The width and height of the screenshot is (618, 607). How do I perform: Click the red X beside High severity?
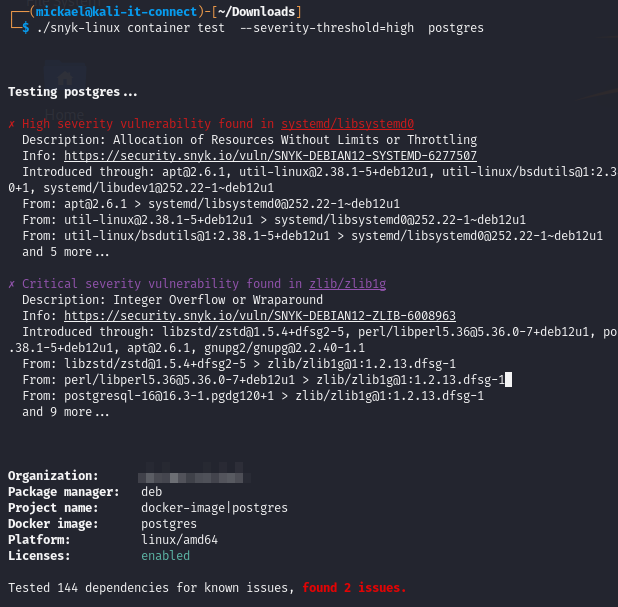coord(11,124)
